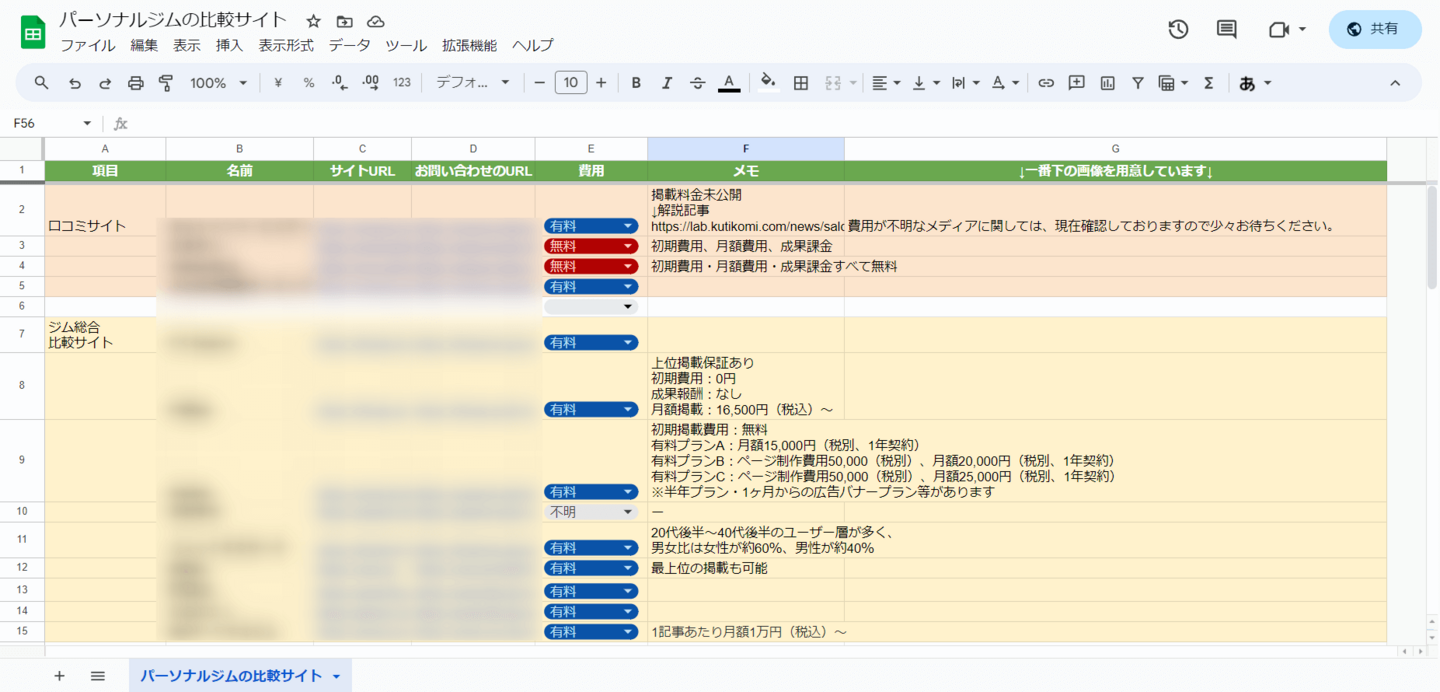The height and width of the screenshot is (692, 1440).
Task: Open the borders tool
Action: point(800,83)
